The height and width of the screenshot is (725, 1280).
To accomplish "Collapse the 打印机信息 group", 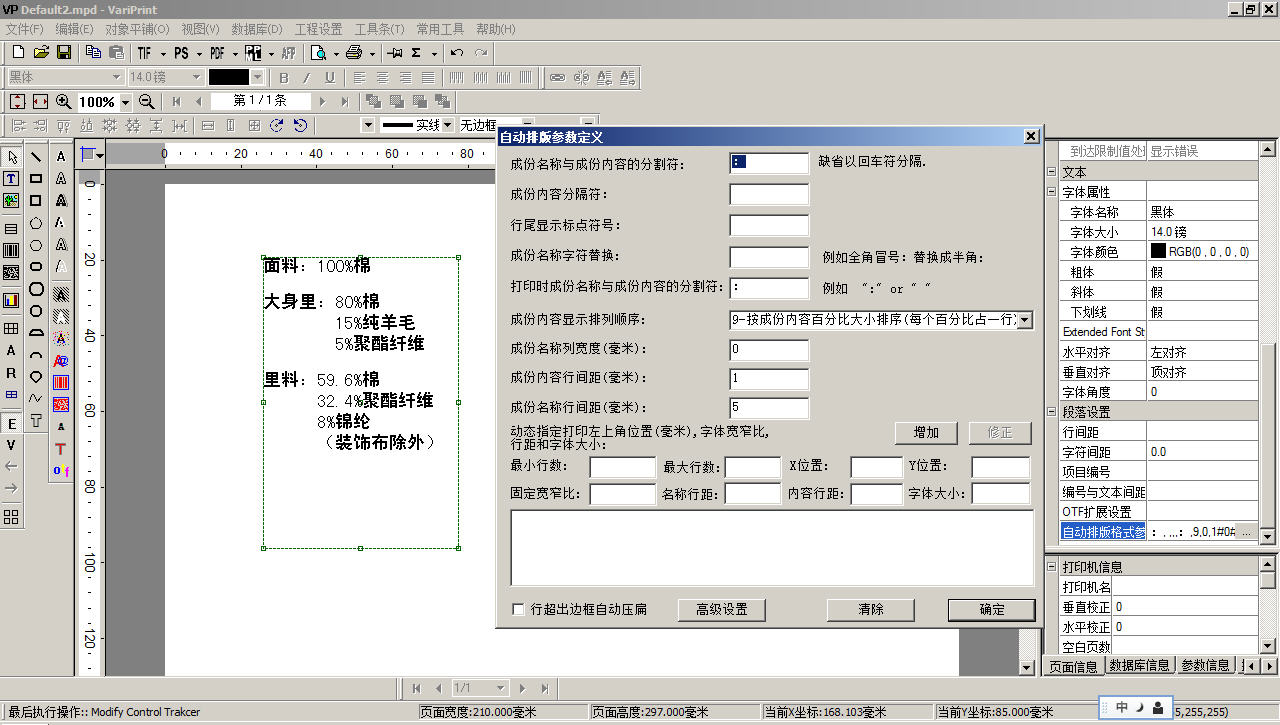I will 1051,566.
